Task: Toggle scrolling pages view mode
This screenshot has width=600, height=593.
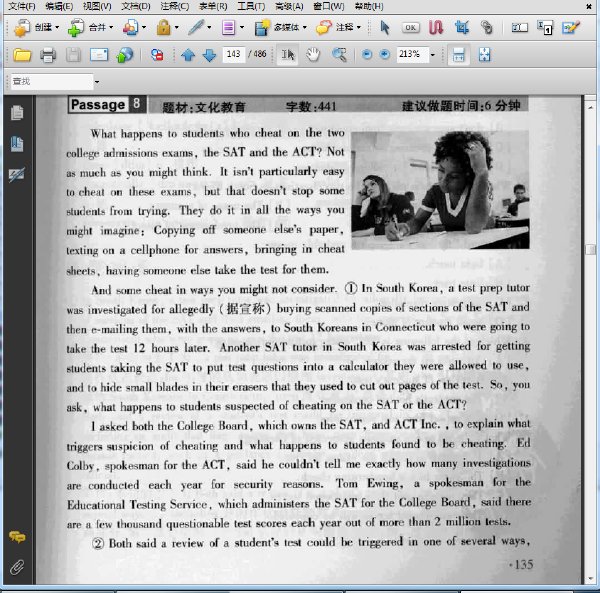Action: (x=458, y=55)
